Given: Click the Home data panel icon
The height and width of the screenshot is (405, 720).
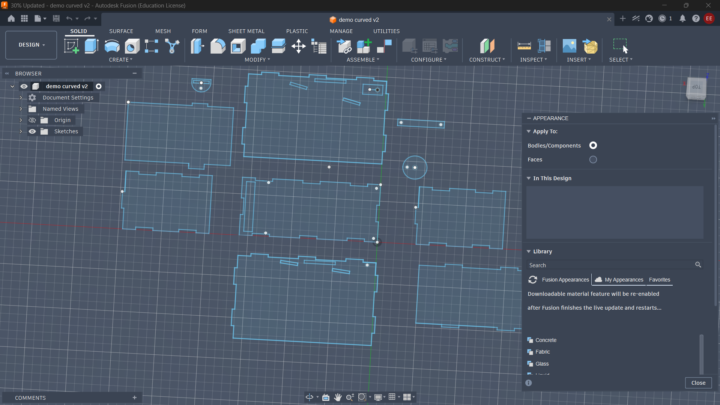Looking at the screenshot, I should click(x=11, y=19).
